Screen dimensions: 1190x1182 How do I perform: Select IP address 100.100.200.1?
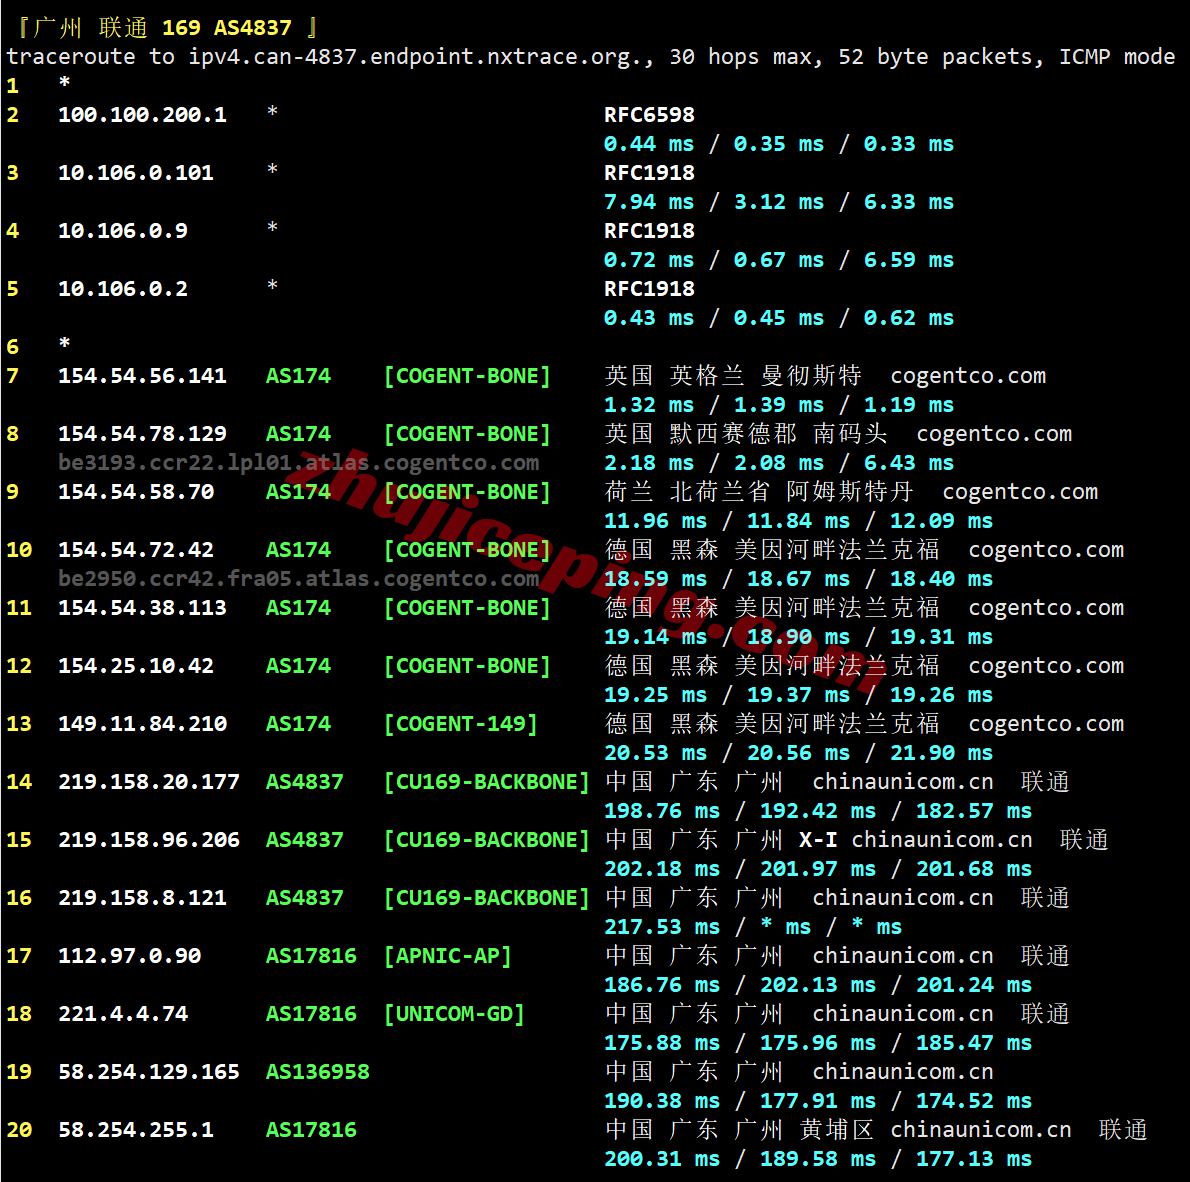142,115
